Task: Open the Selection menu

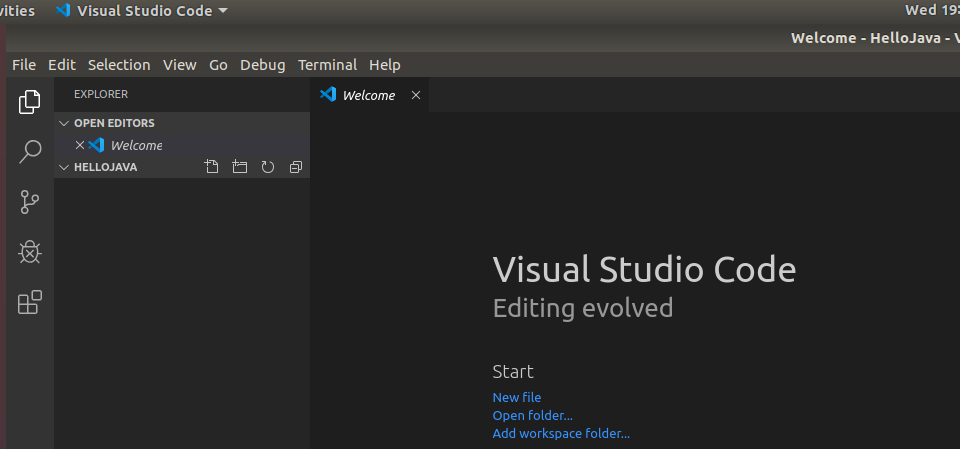Action: pos(119,65)
